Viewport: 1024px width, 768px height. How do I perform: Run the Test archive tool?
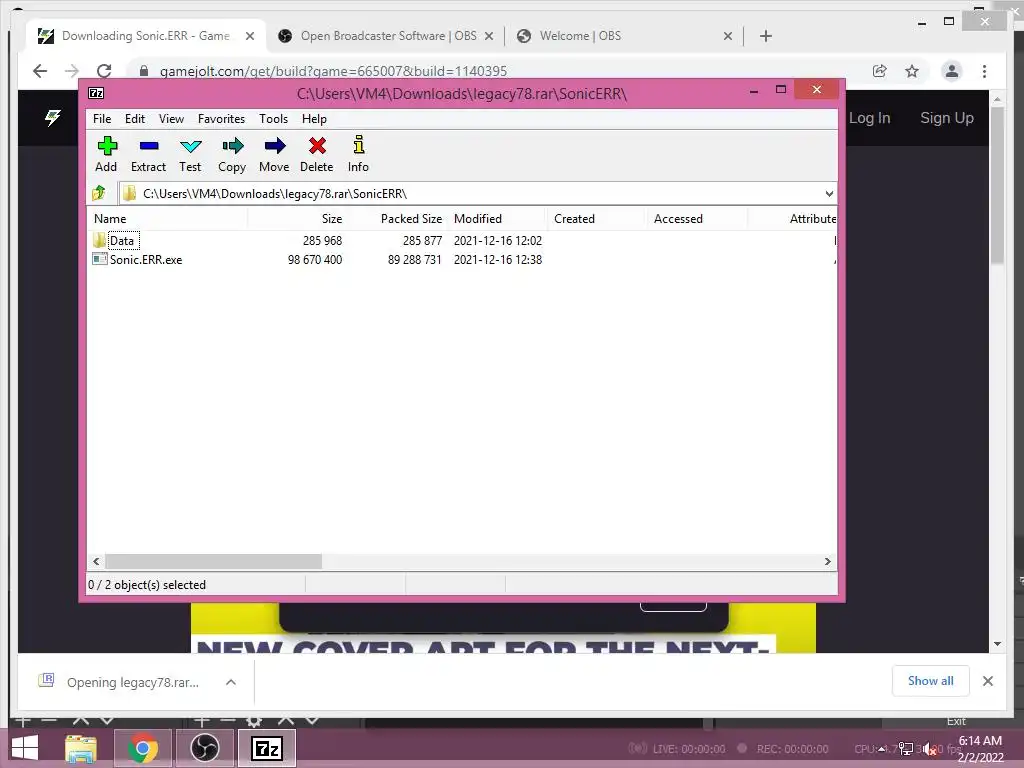pos(190,155)
